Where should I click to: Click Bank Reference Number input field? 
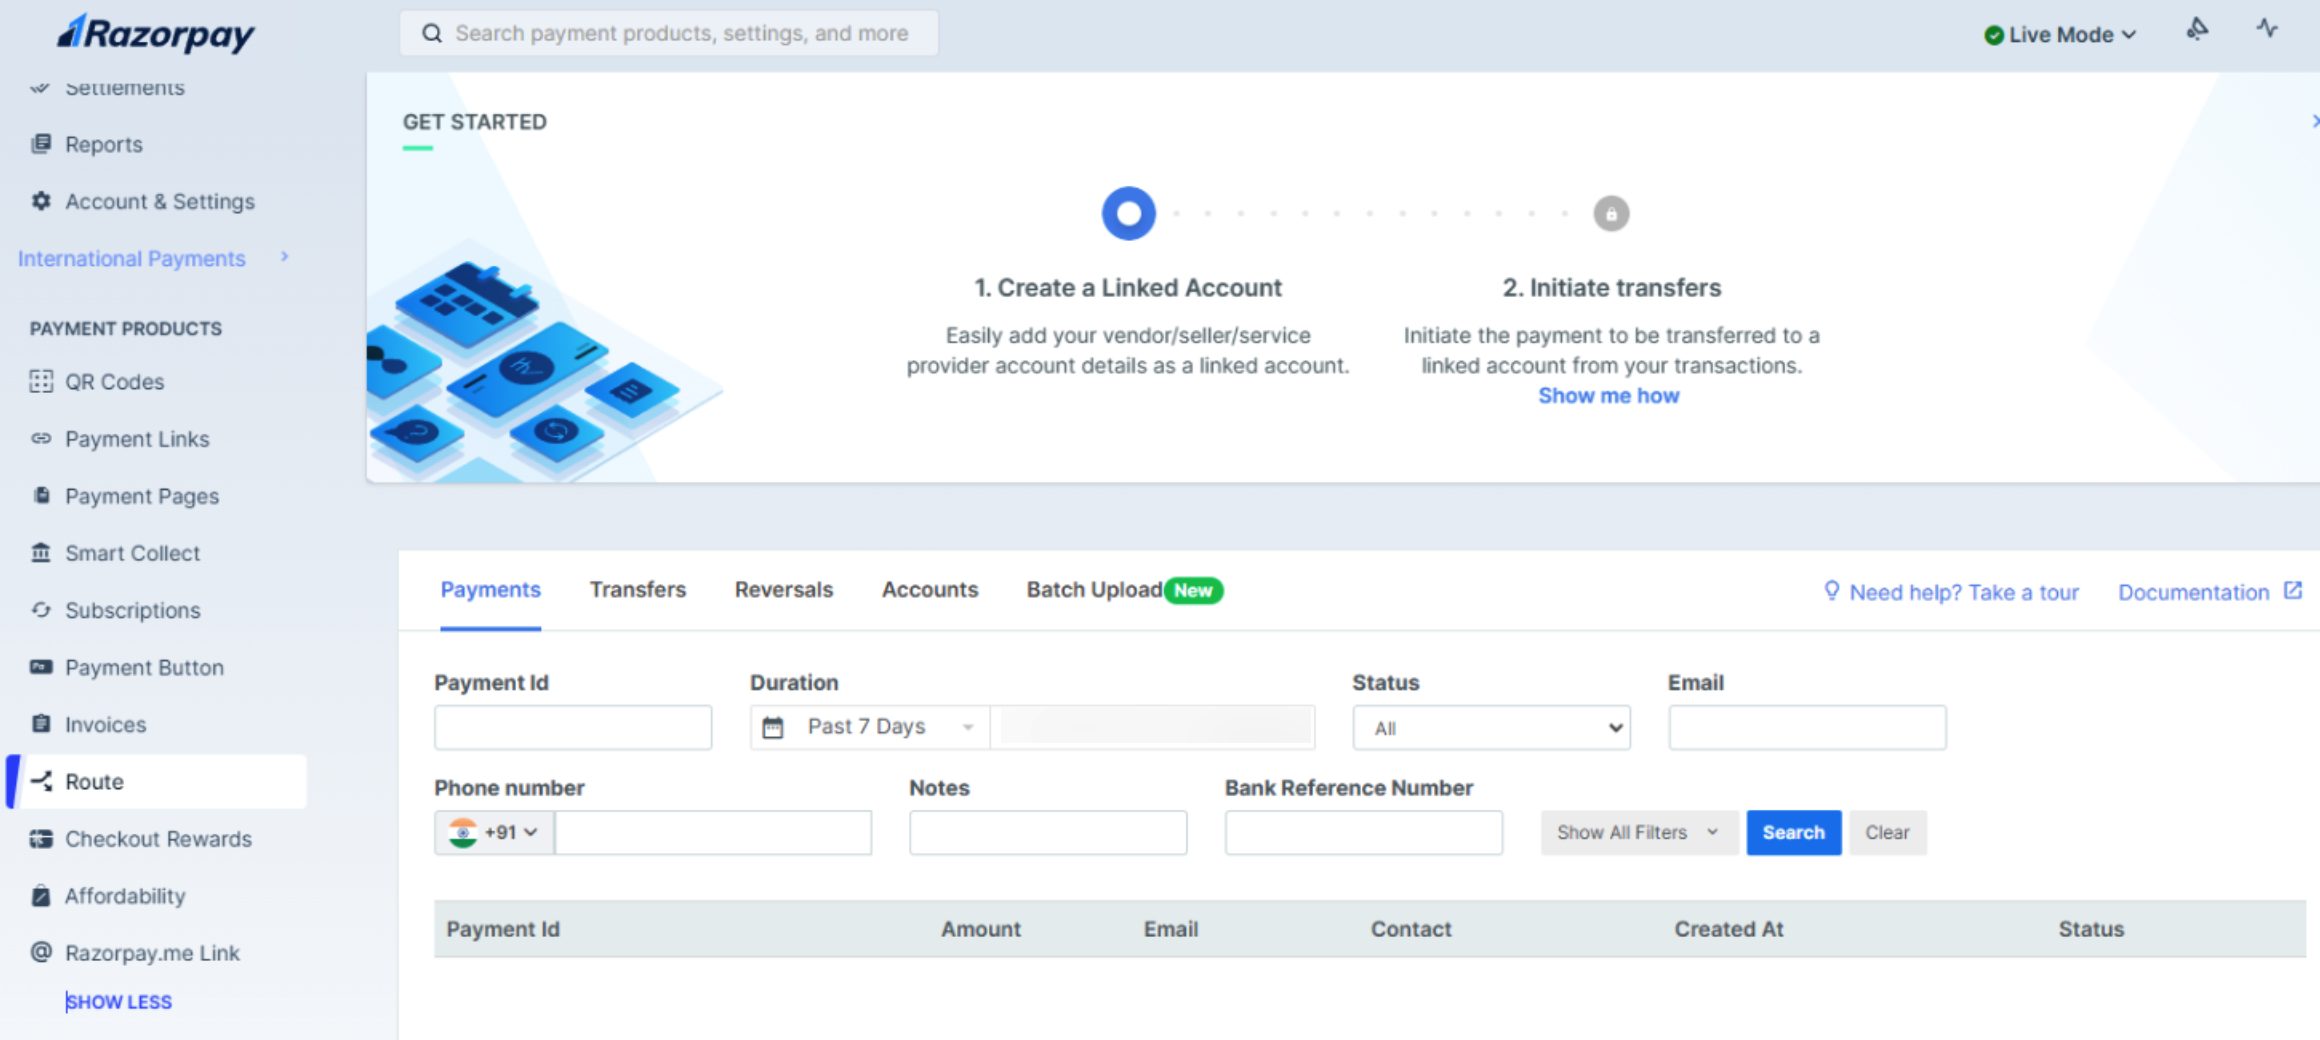(1363, 832)
